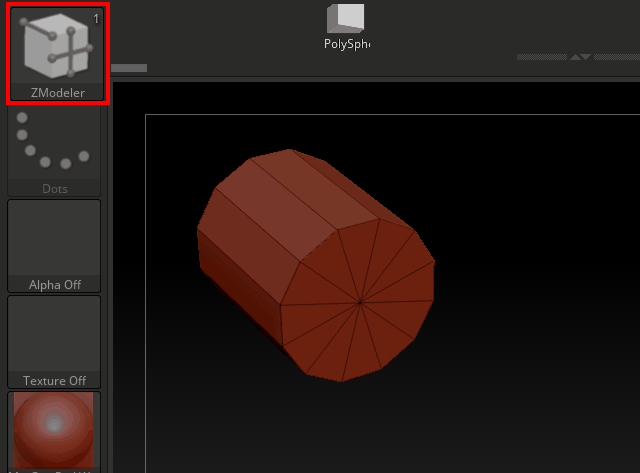Click the center vertex of the cylinder cap
Viewport: 640px width, 473px height.
click(360, 301)
